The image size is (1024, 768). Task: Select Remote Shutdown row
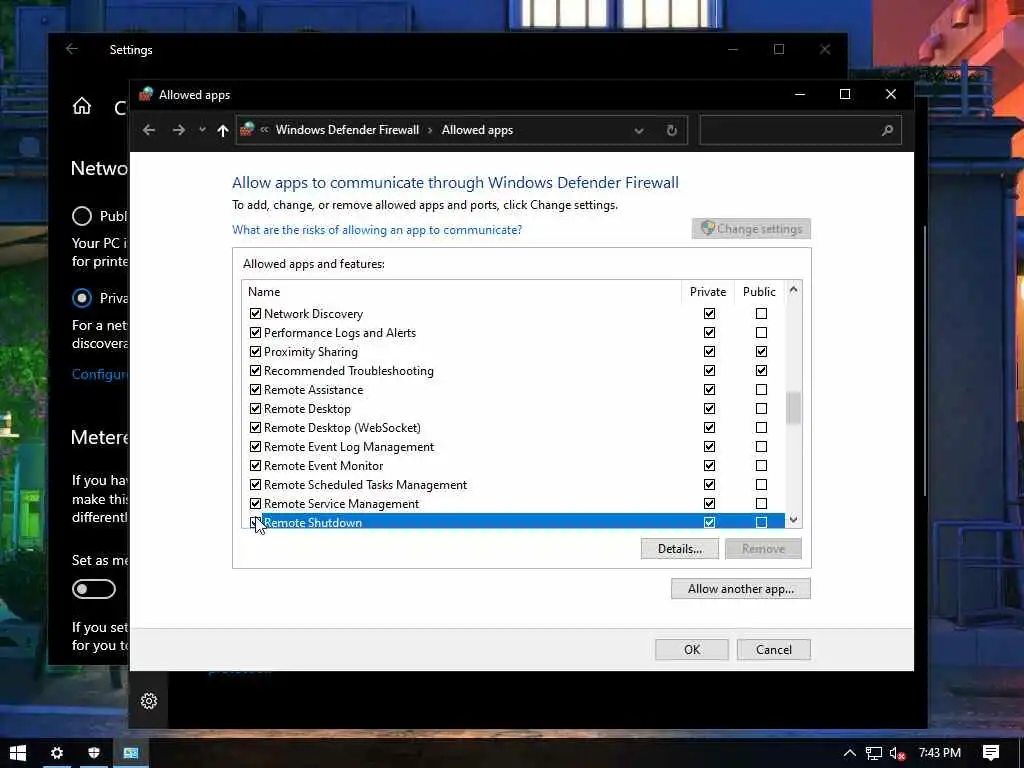tap(513, 521)
